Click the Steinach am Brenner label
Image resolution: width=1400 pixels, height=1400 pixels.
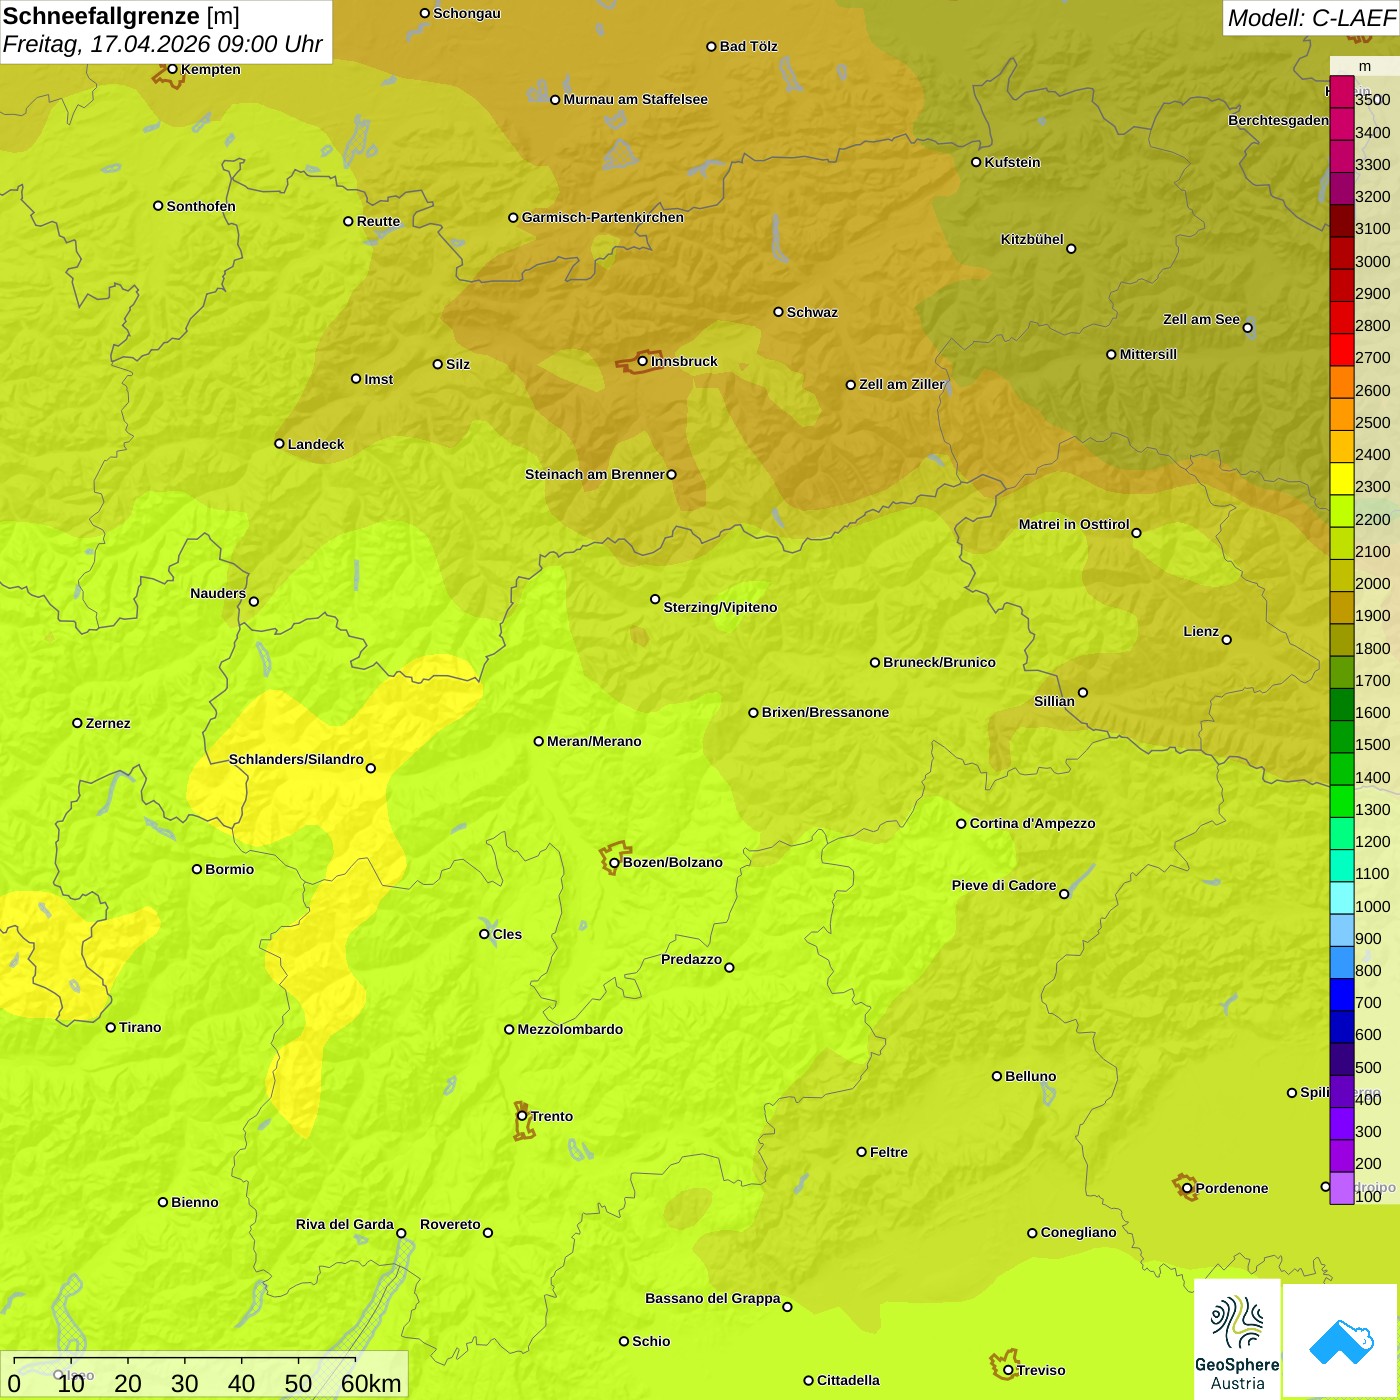pyautogui.click(x=595, y=474)
